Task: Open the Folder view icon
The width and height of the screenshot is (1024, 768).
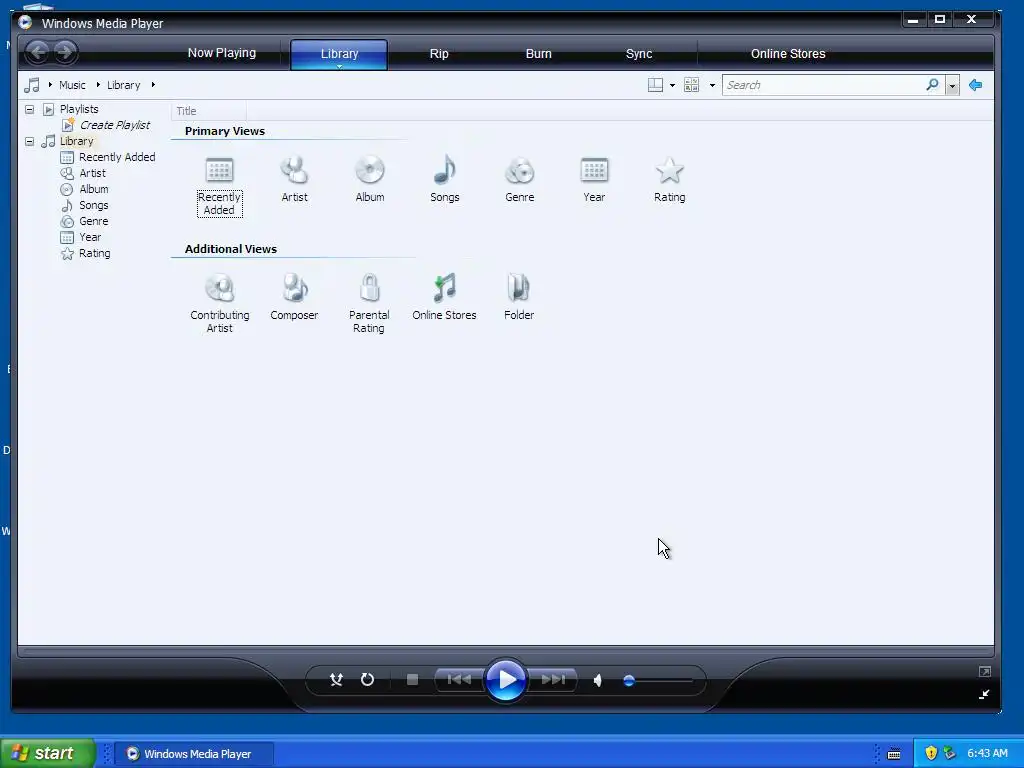Action: [519, 288]
